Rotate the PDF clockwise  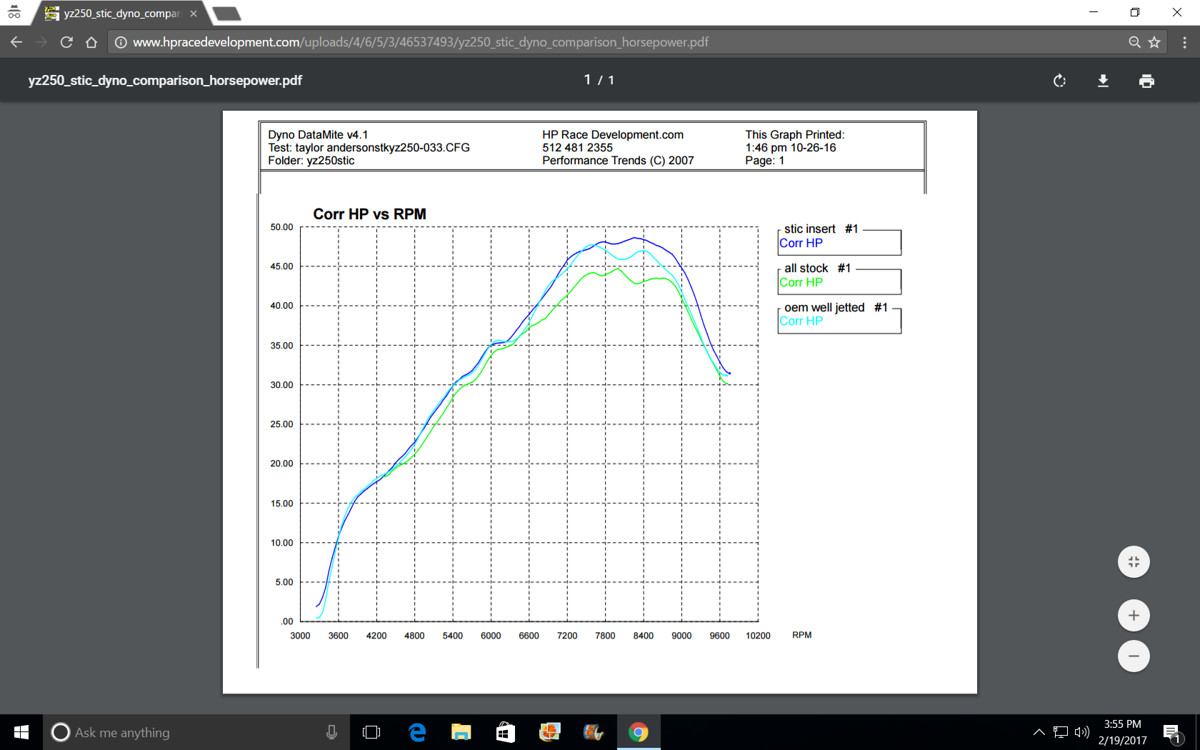(1059, 81)
